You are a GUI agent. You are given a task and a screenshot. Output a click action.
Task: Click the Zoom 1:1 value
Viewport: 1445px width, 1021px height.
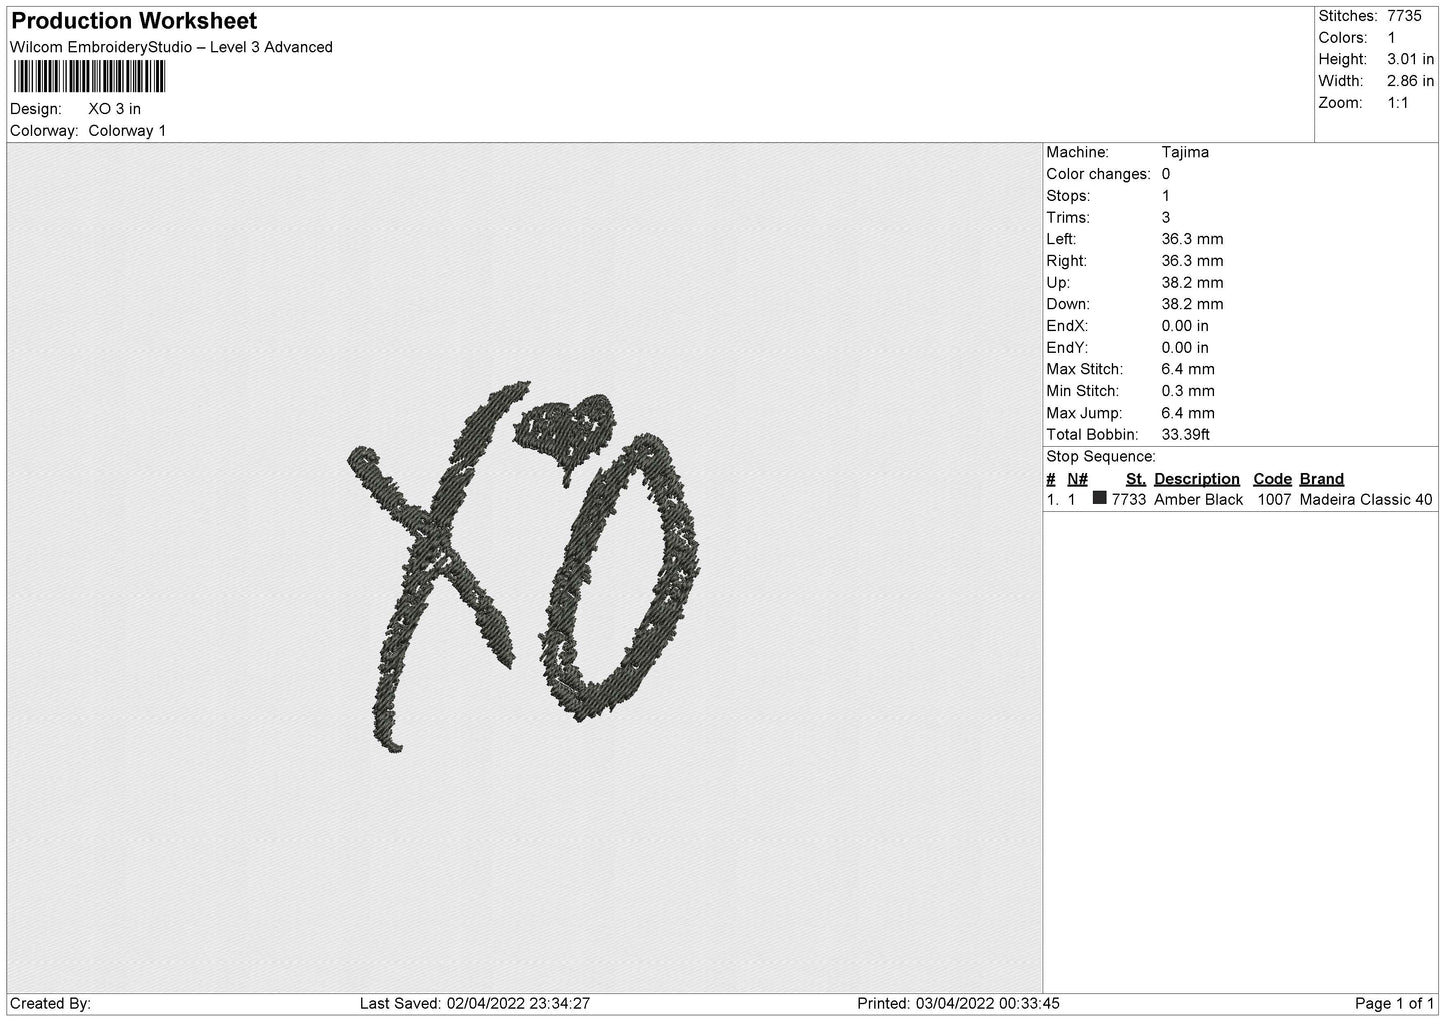coord(1397,103)
